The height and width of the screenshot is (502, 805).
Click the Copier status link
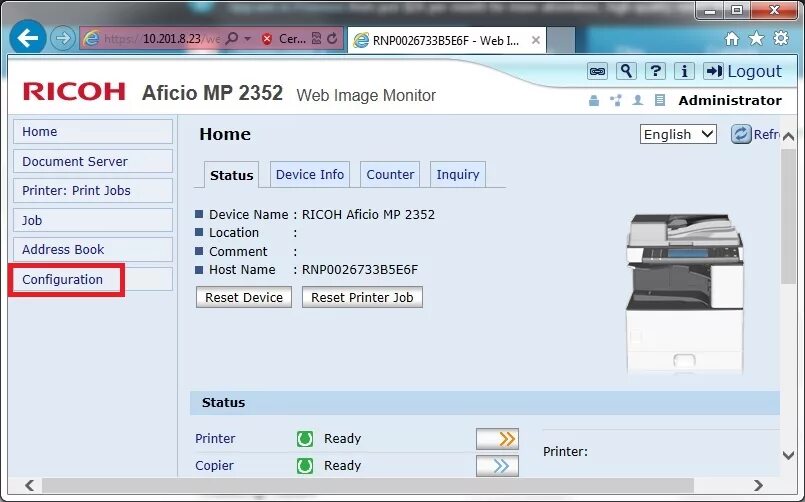pos(214,466)
